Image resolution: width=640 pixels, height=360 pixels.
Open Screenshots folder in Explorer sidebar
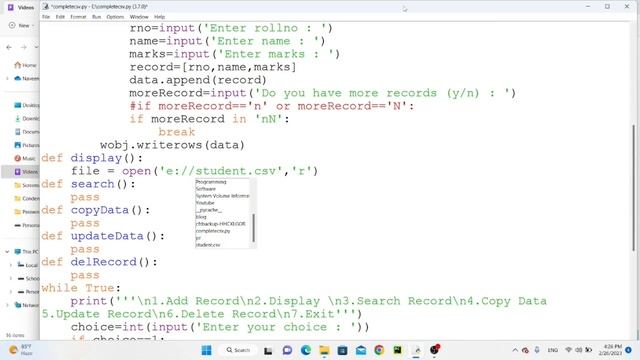click(x=27, y=185)
